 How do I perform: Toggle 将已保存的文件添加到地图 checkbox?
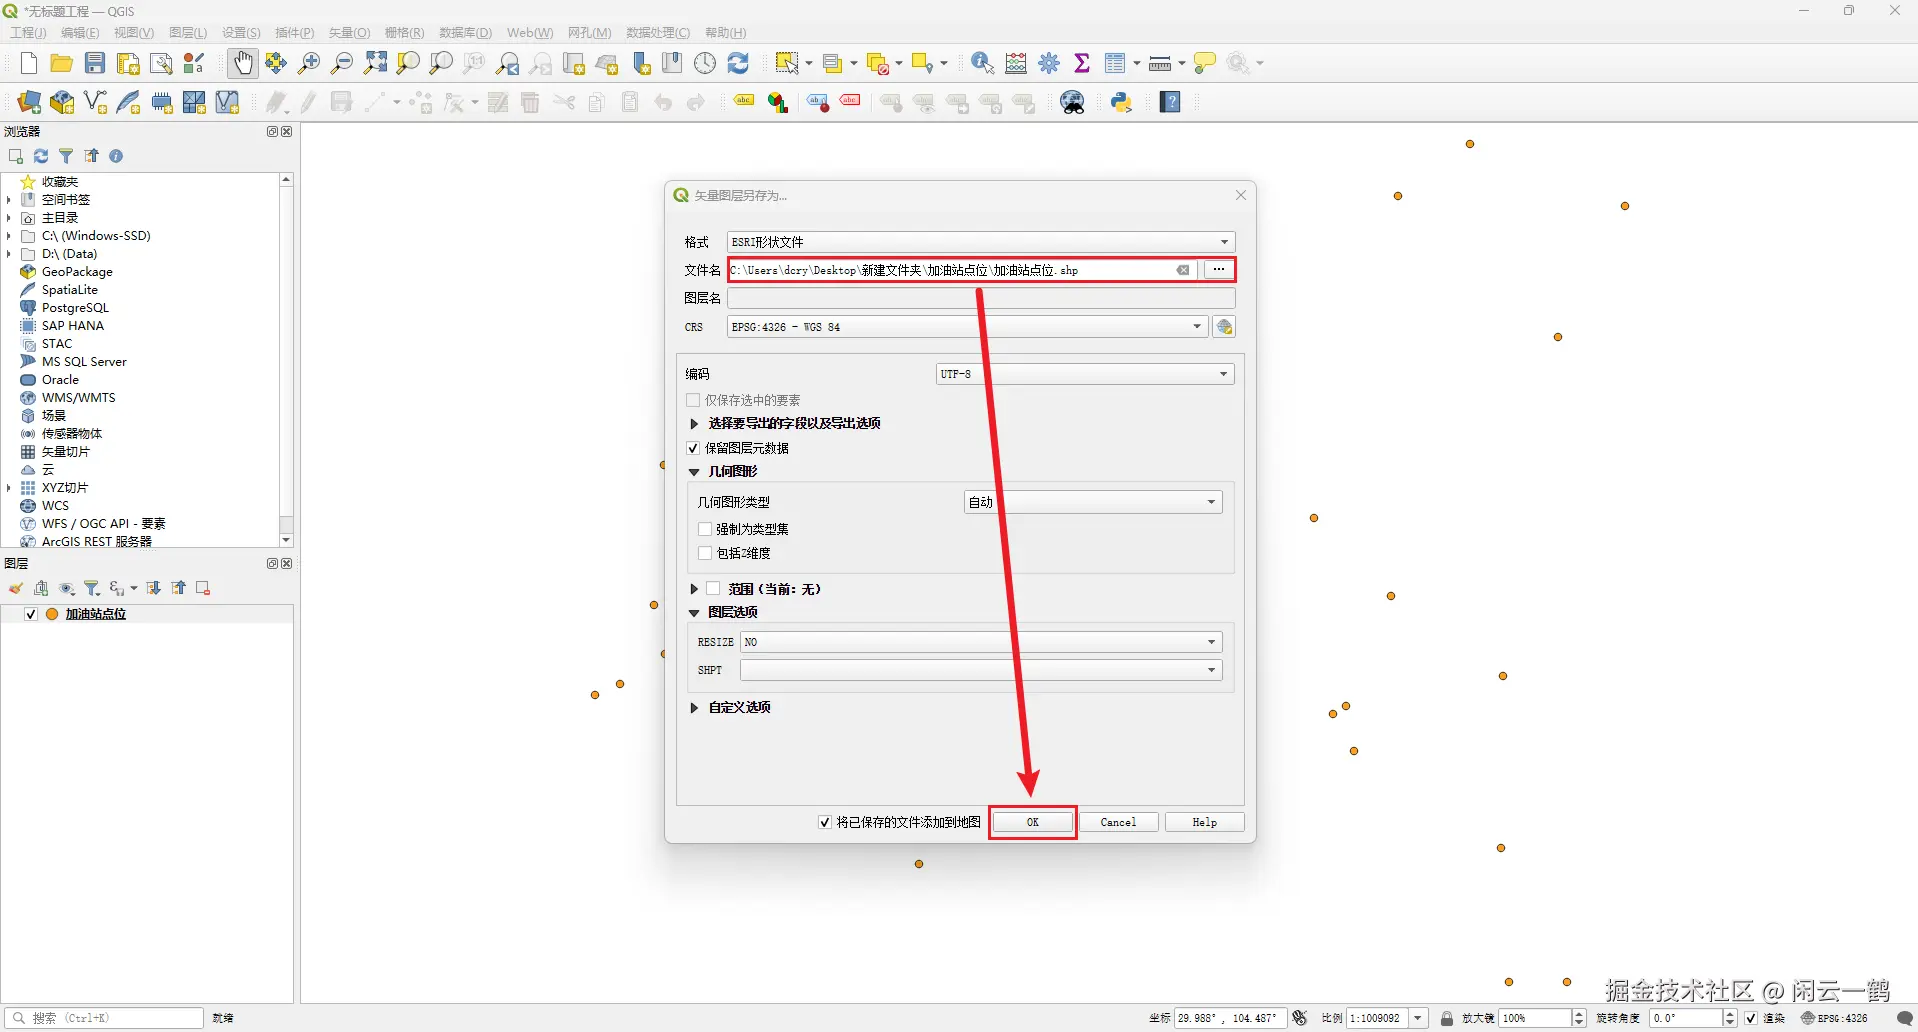[x=825, y=822]
